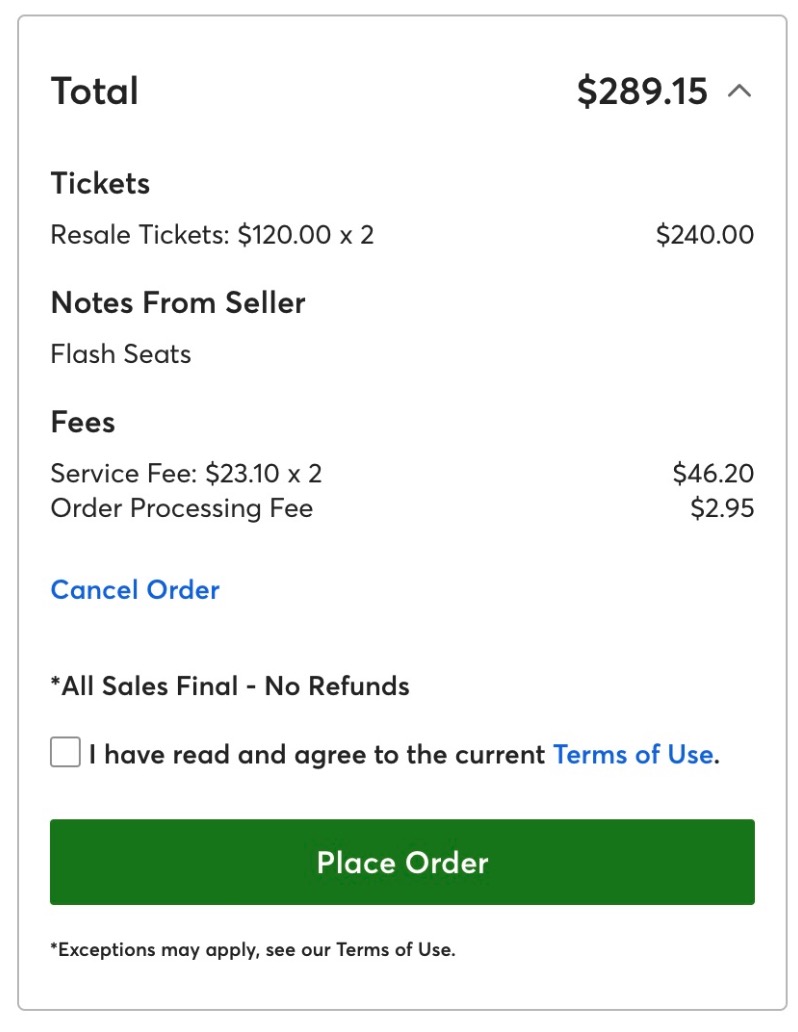
Task: Click the Cancel Order link
Action: click(135, 590)
